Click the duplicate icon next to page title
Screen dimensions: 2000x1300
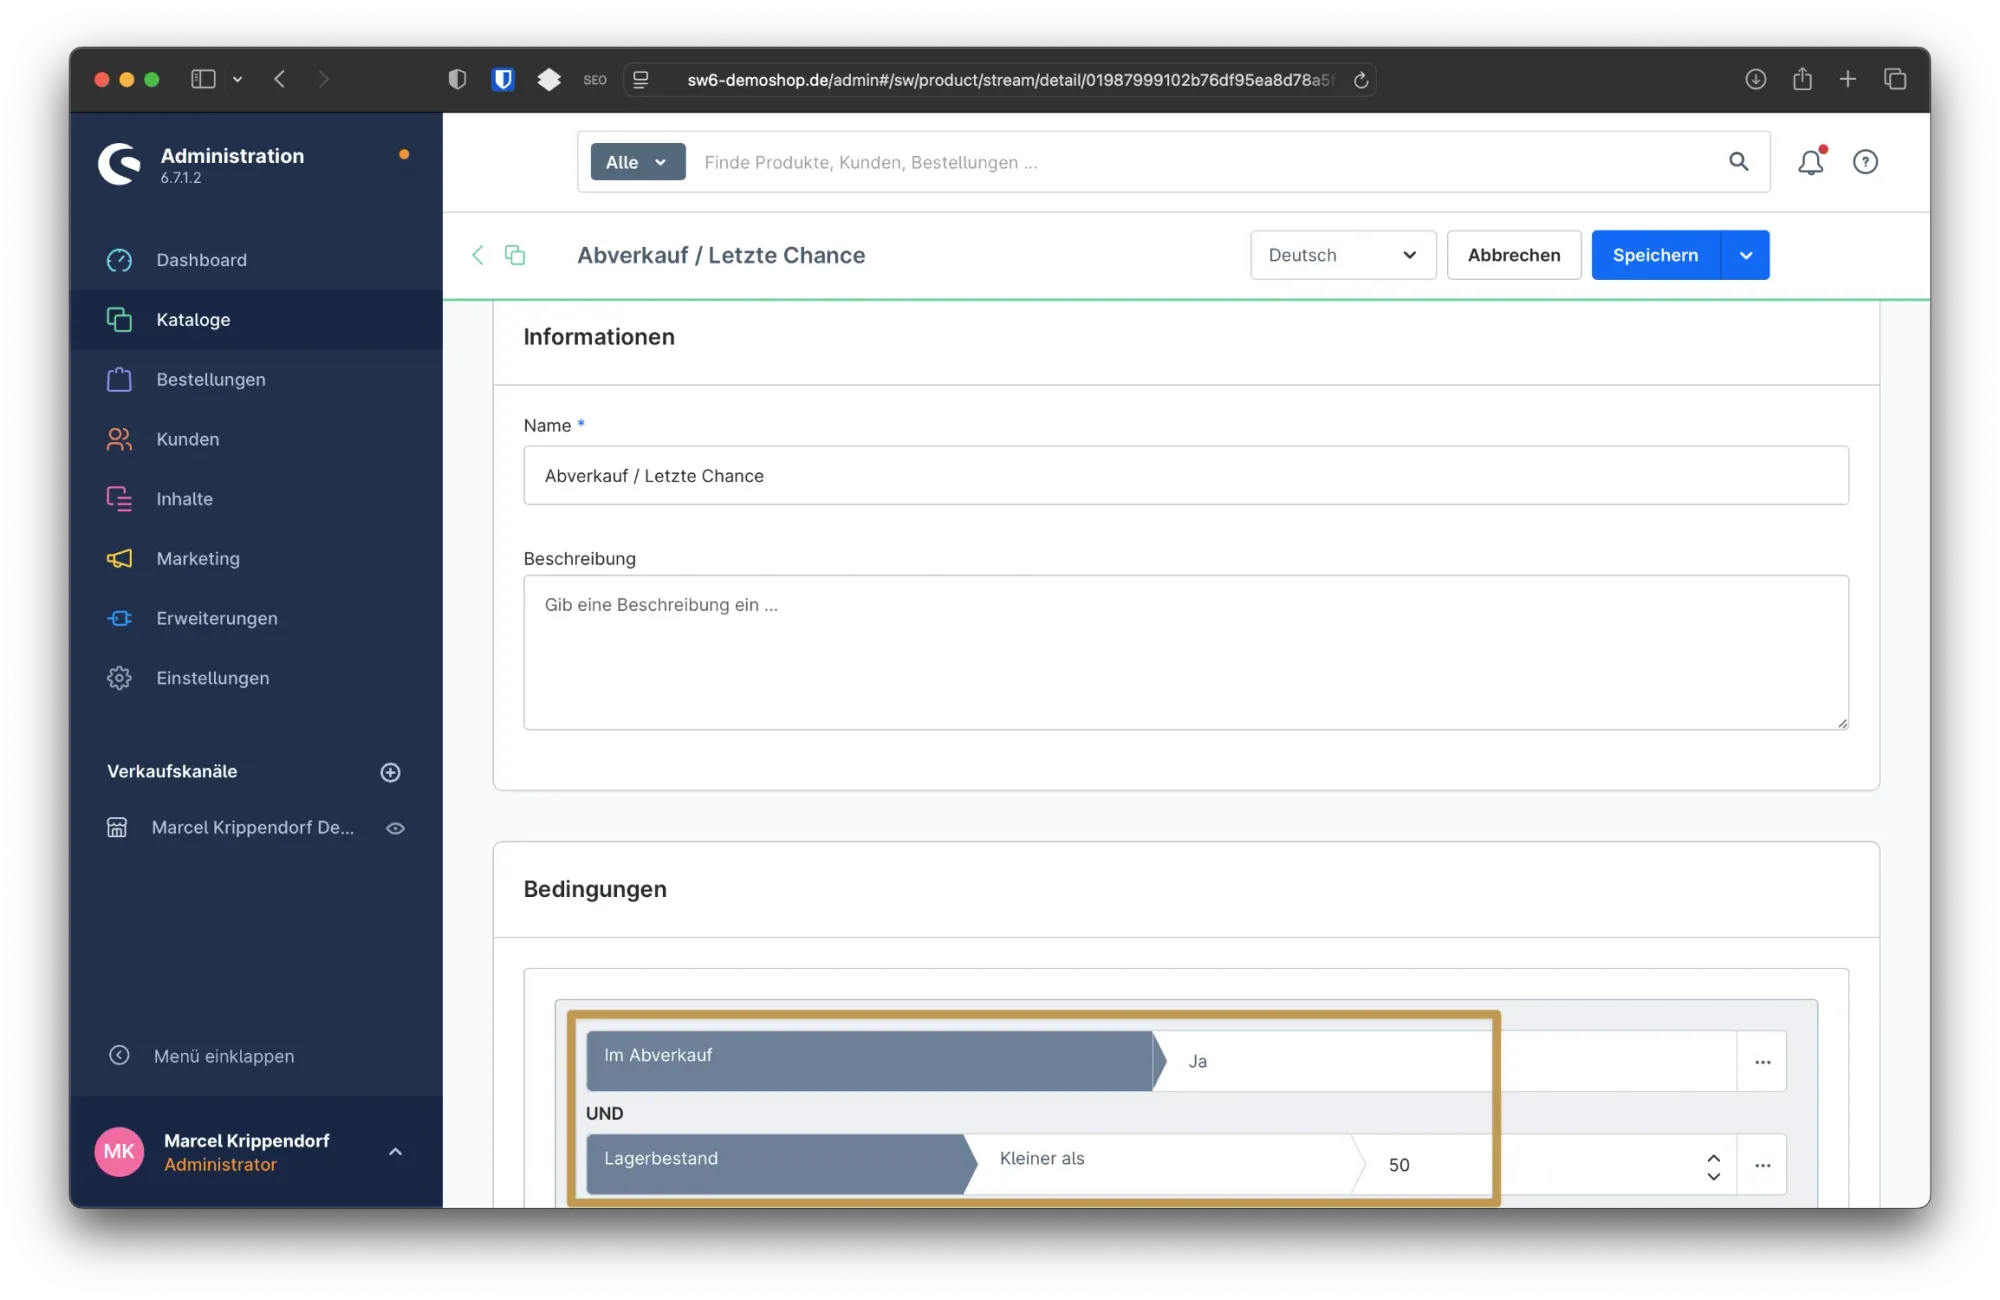(x=515, y=255)
